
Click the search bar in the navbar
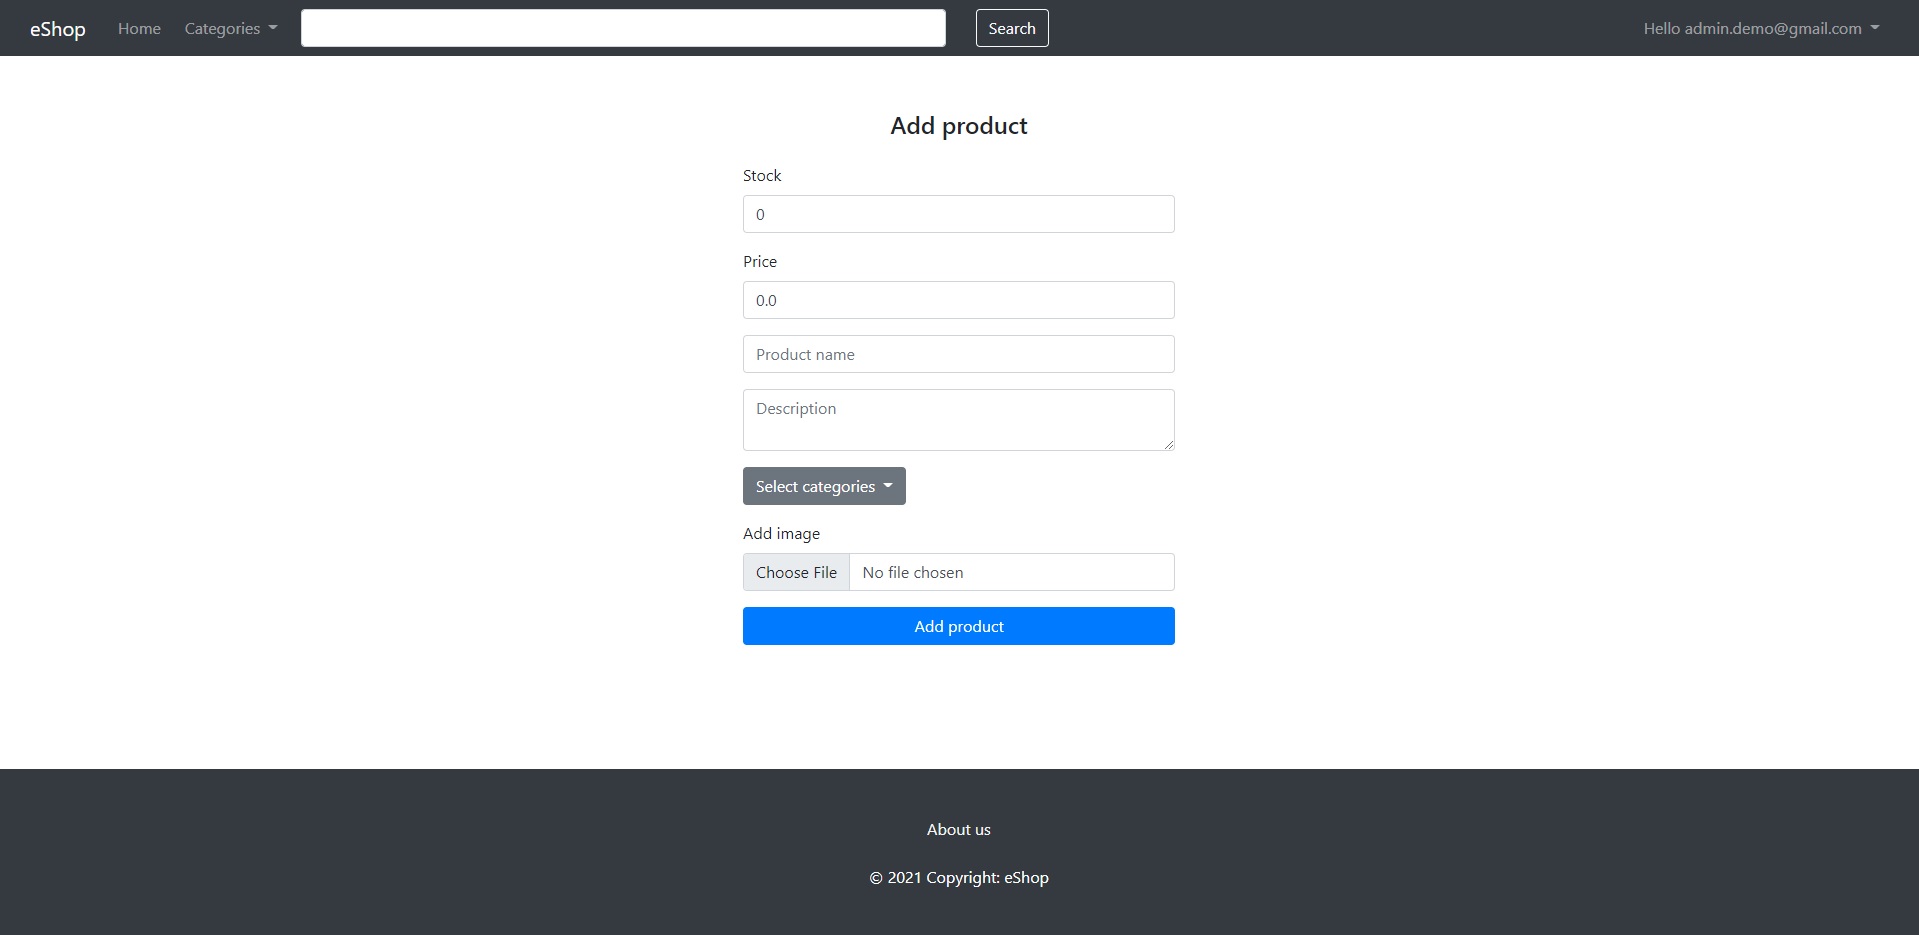tap(622, 28)
